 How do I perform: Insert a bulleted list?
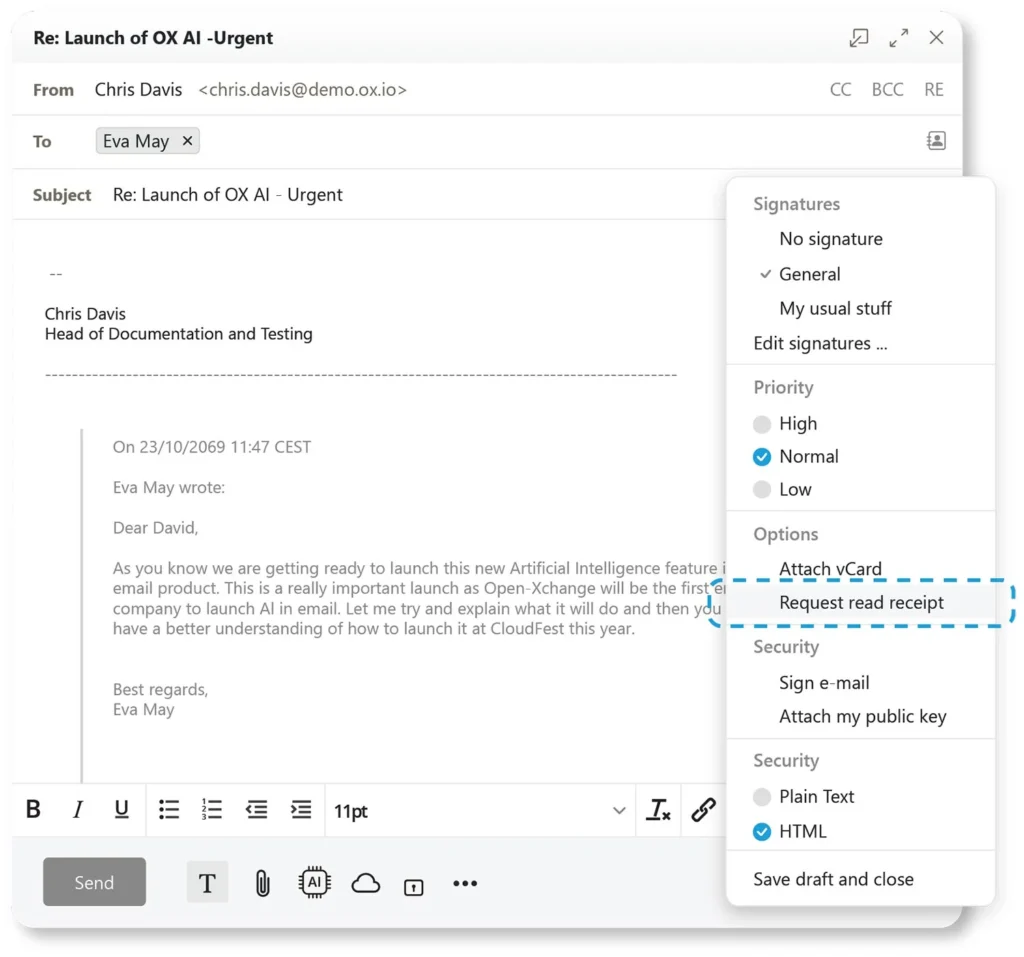[169, 810]
